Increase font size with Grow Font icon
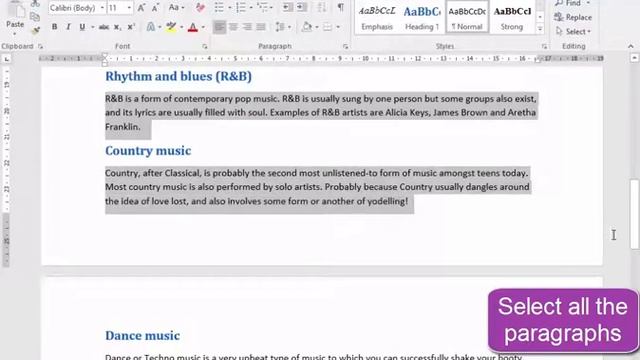Image resolution: width=640 pixels, height=360 pixels. point(141,8)
